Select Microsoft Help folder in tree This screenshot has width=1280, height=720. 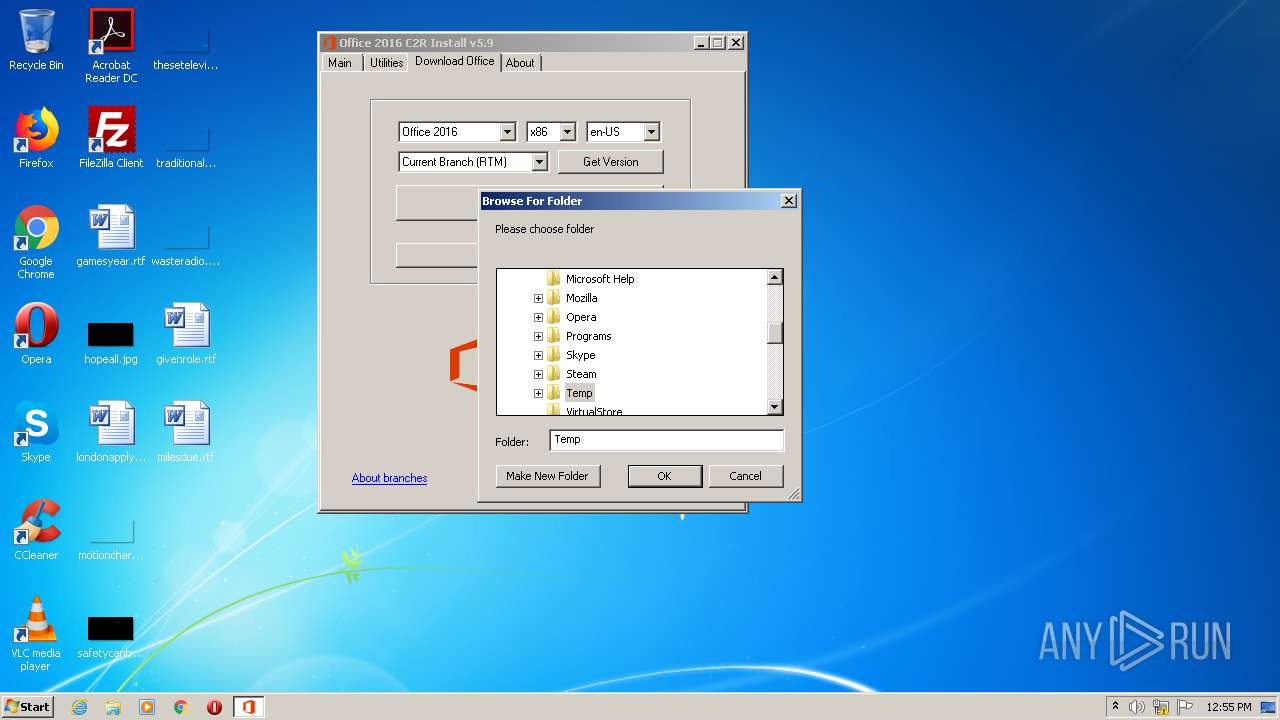pyautogui.click(x=600, y=279)
